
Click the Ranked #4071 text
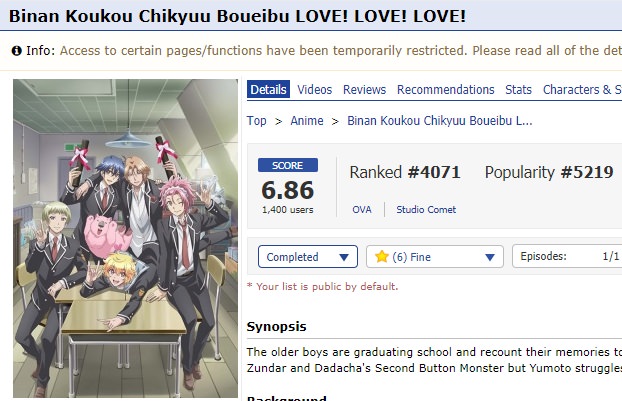tap(405, 172)
